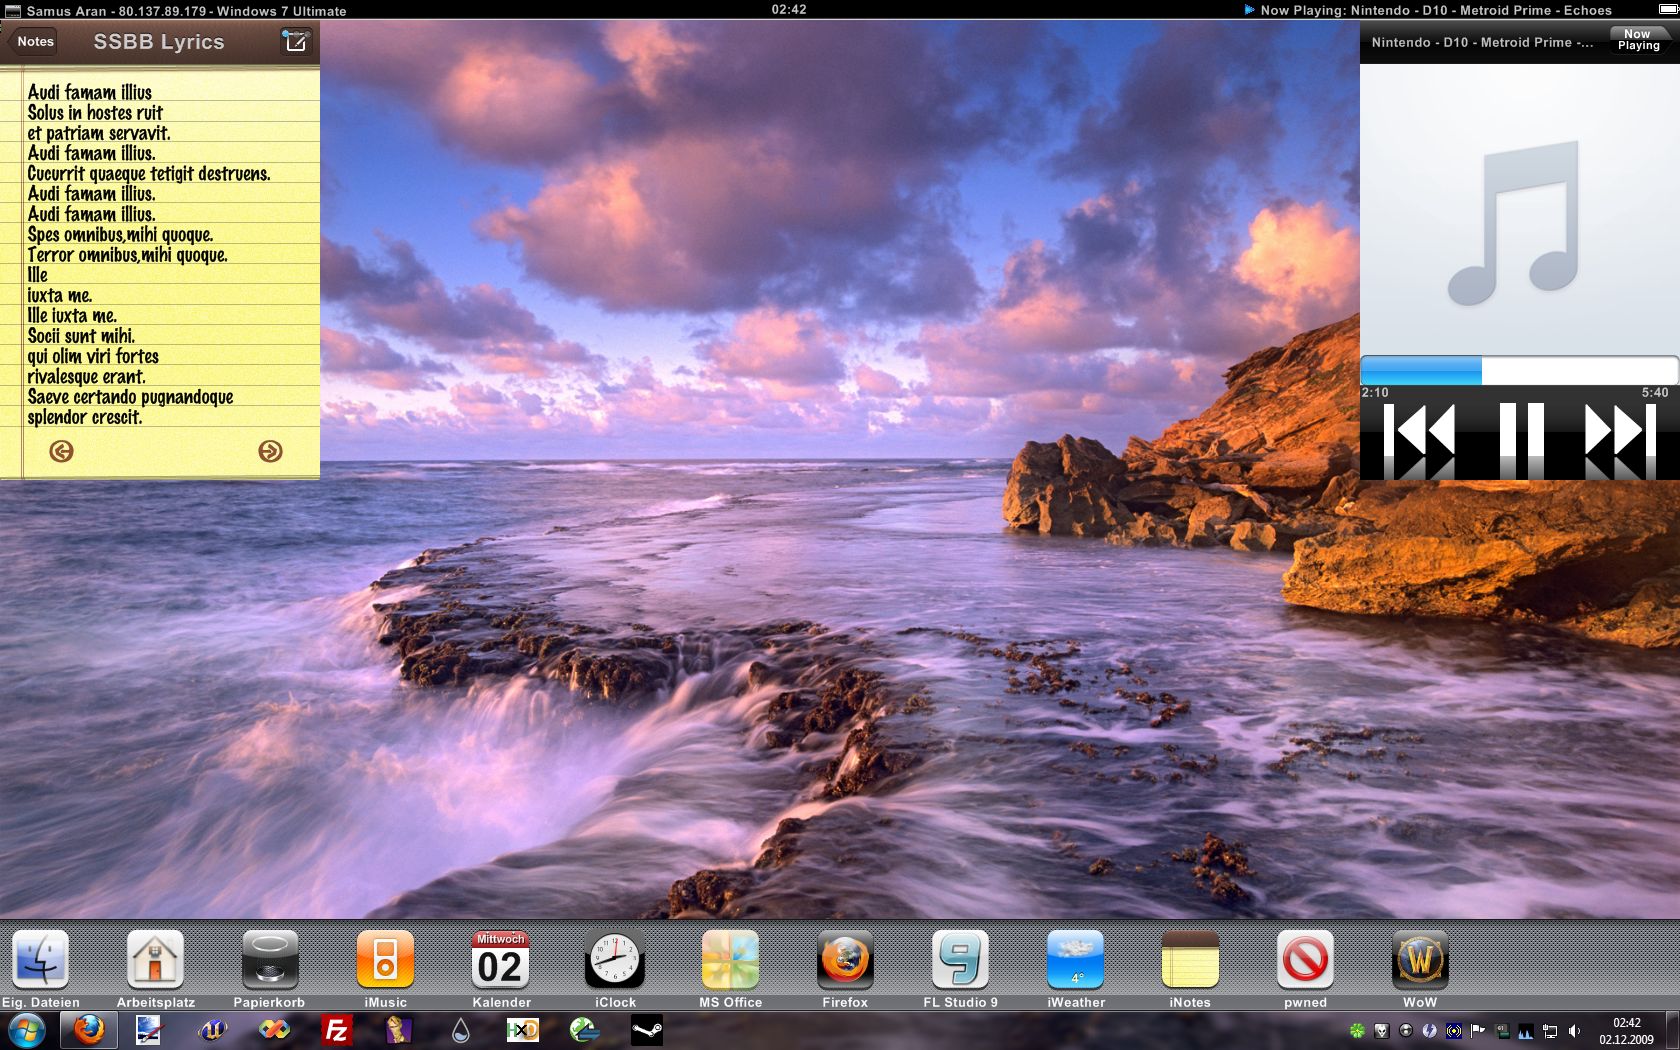Click the volume speaker tray icon
The width and height of the screenshot is (1680, 1050).
click(1574, 1031)
